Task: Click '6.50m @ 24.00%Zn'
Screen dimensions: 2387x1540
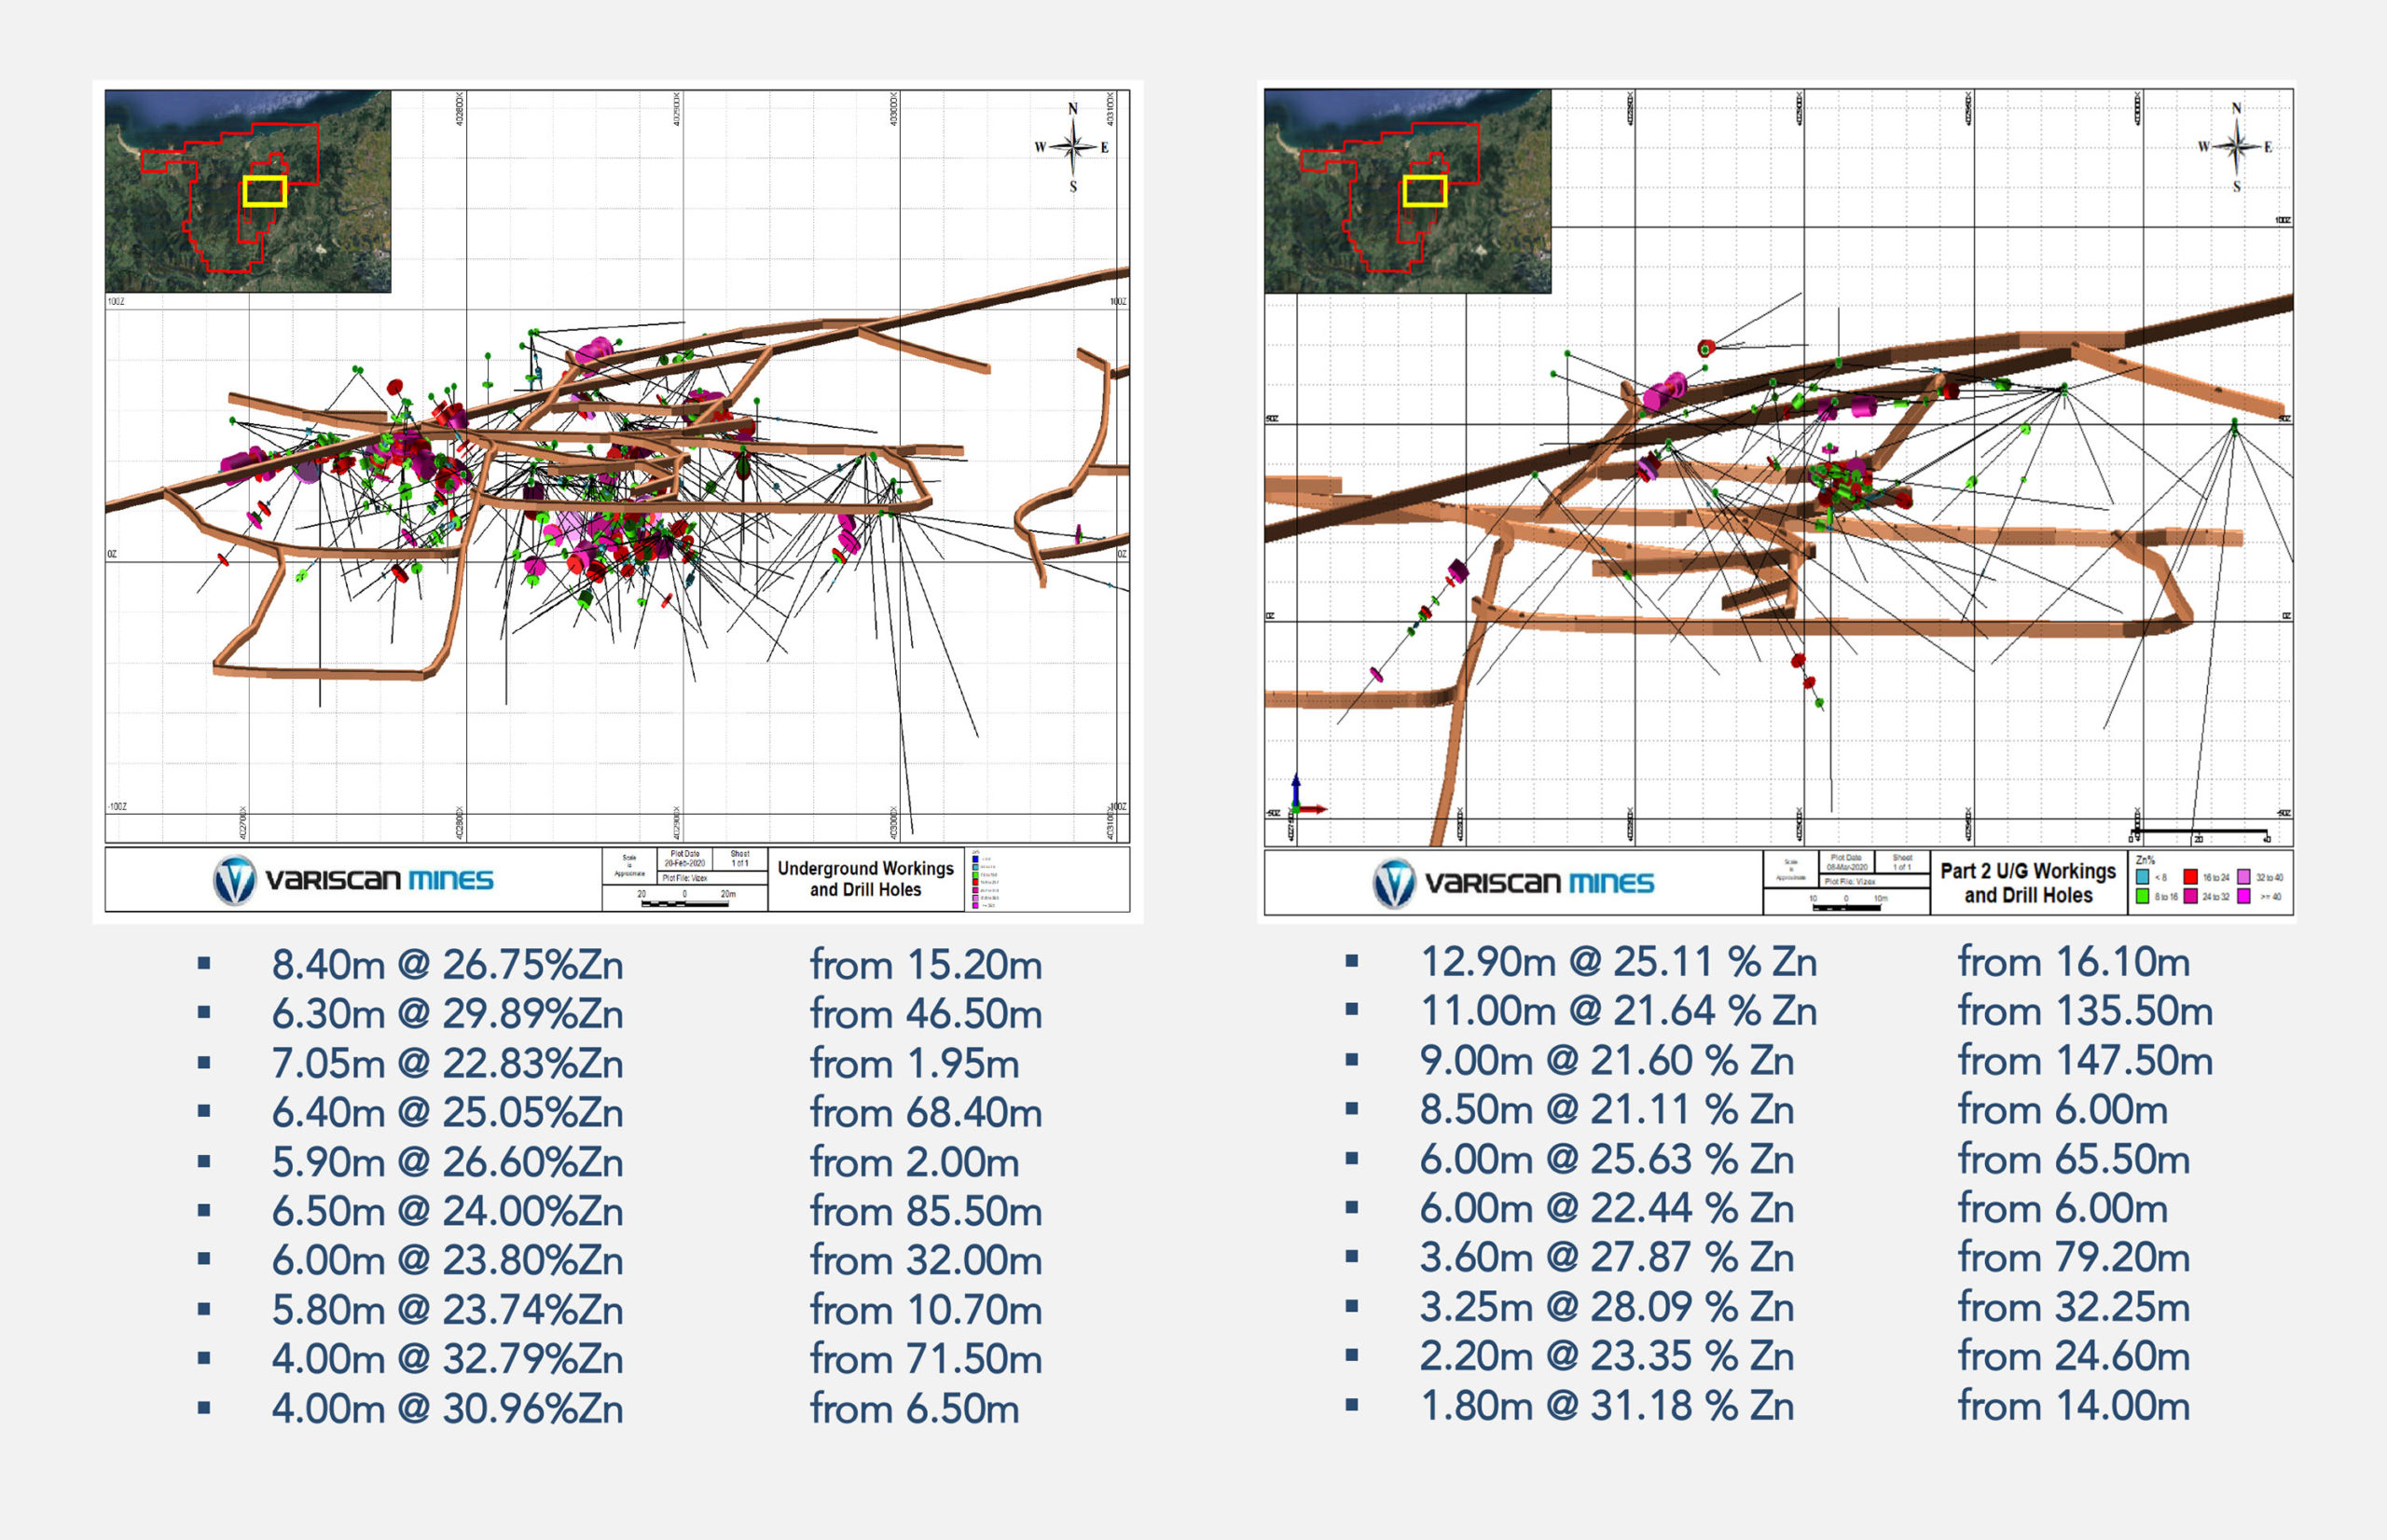Action: (447, 1211)
